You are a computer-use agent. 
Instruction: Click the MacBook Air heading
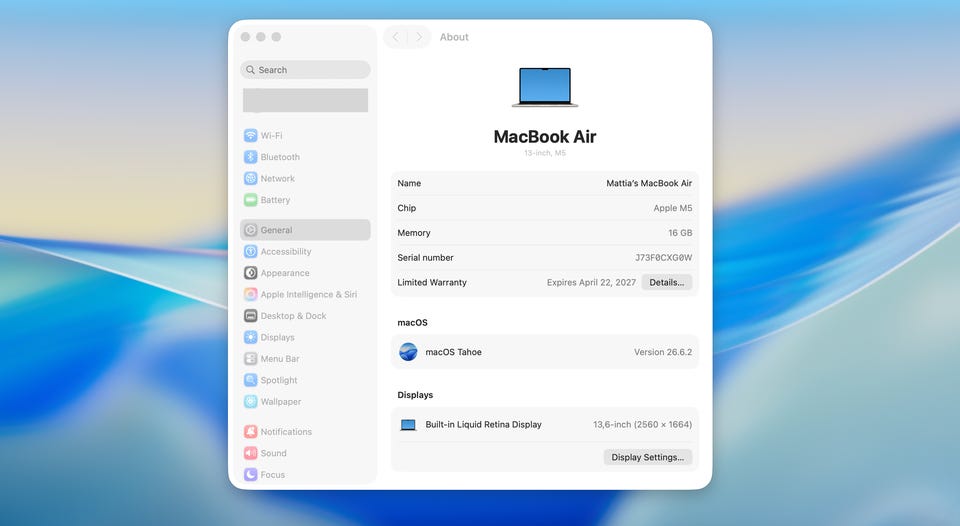[x=545, y=137]
